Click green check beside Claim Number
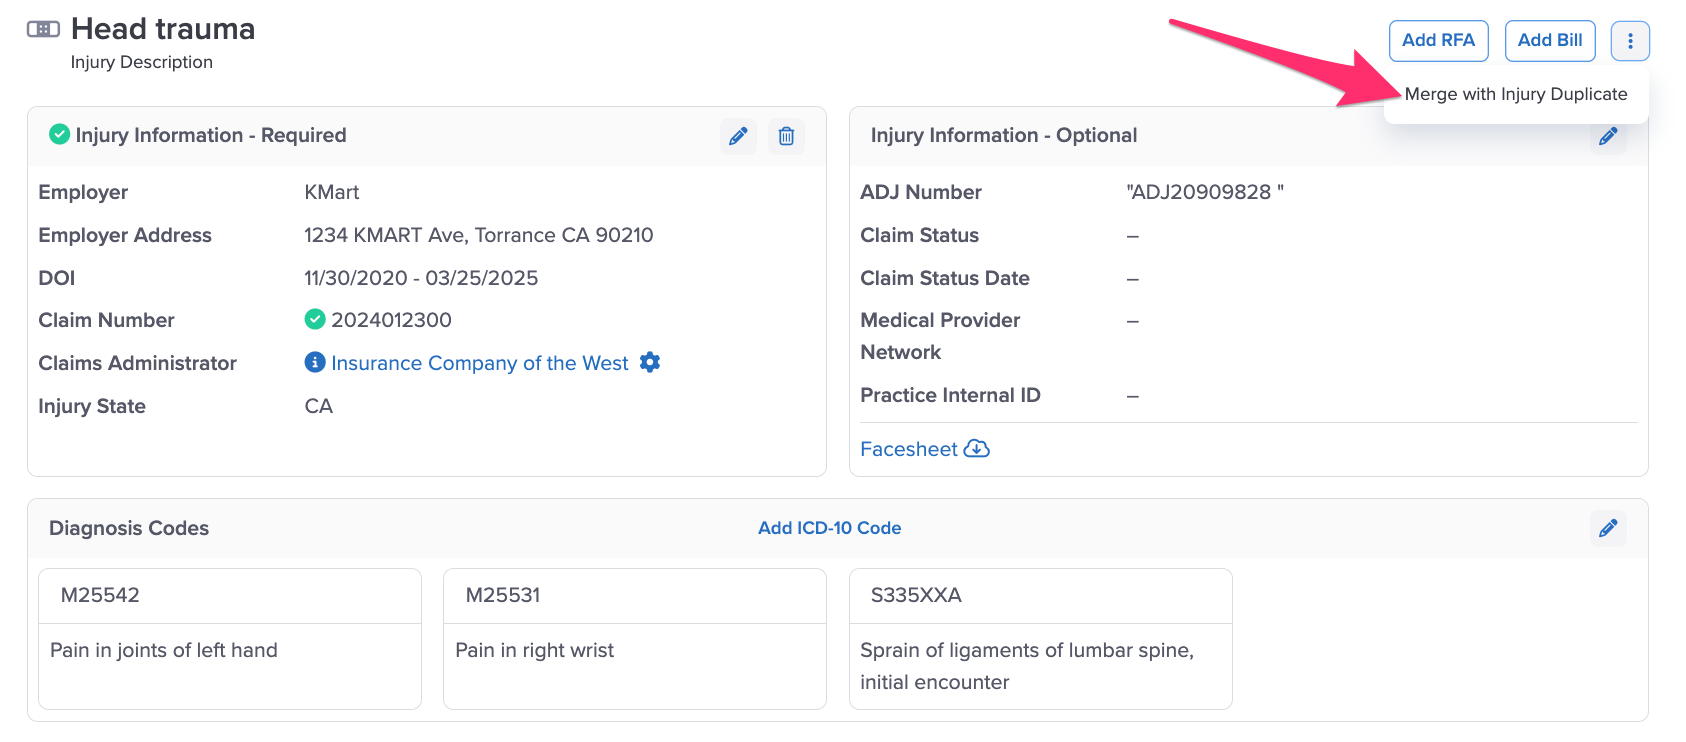The width and height of the screenshot is (1686, 742). point(315,319)
